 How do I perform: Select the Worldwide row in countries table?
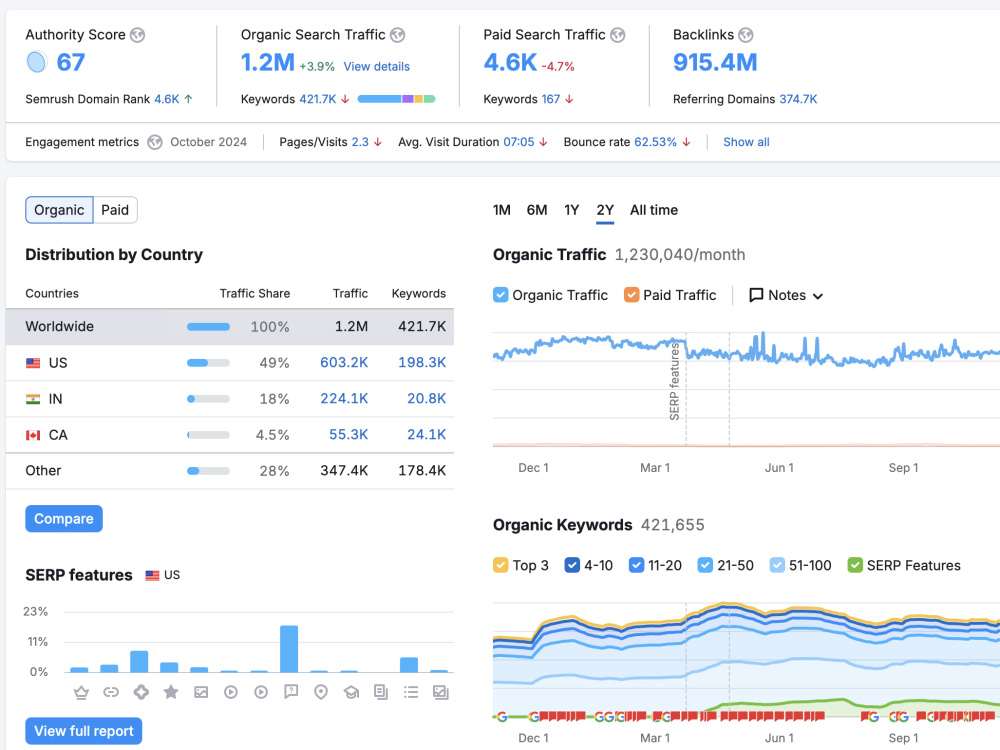tap(230, 327)
